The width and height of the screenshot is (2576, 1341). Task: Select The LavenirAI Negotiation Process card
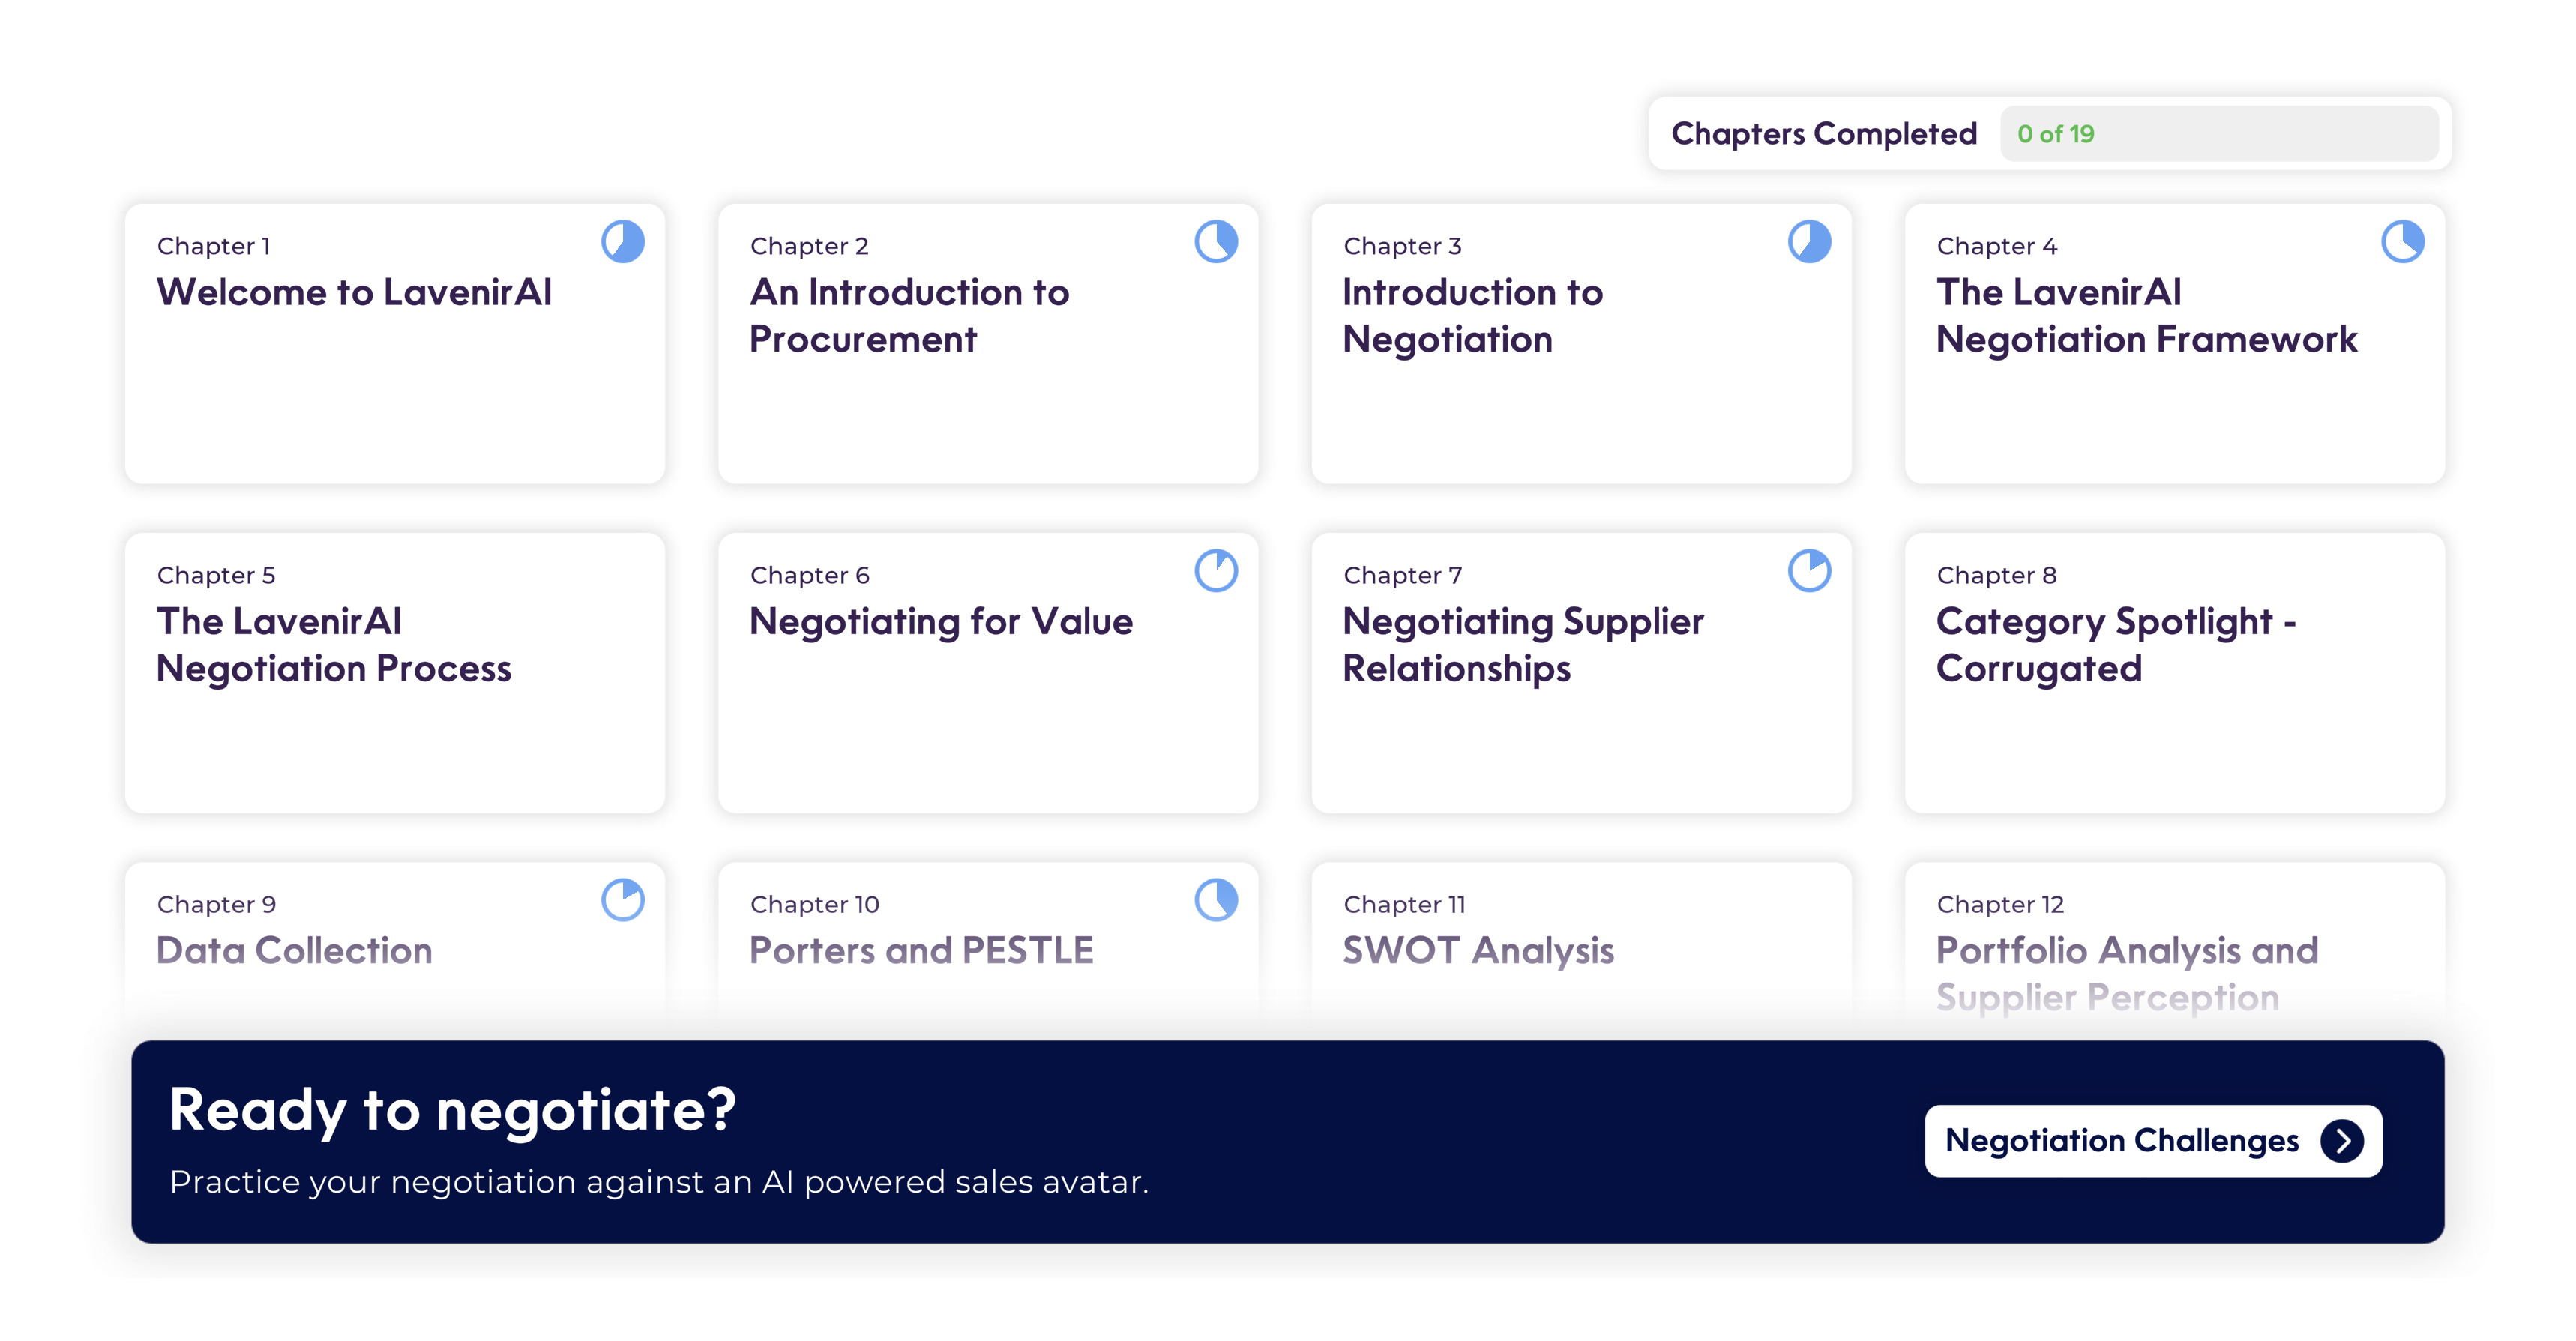click(395, 673)
